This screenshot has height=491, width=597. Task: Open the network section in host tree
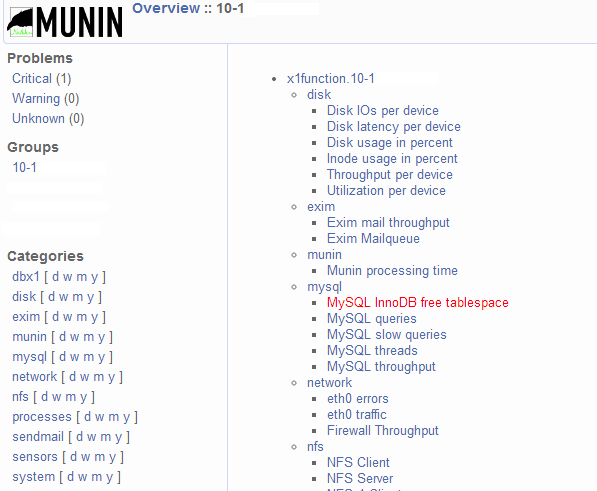click(329, 383)
